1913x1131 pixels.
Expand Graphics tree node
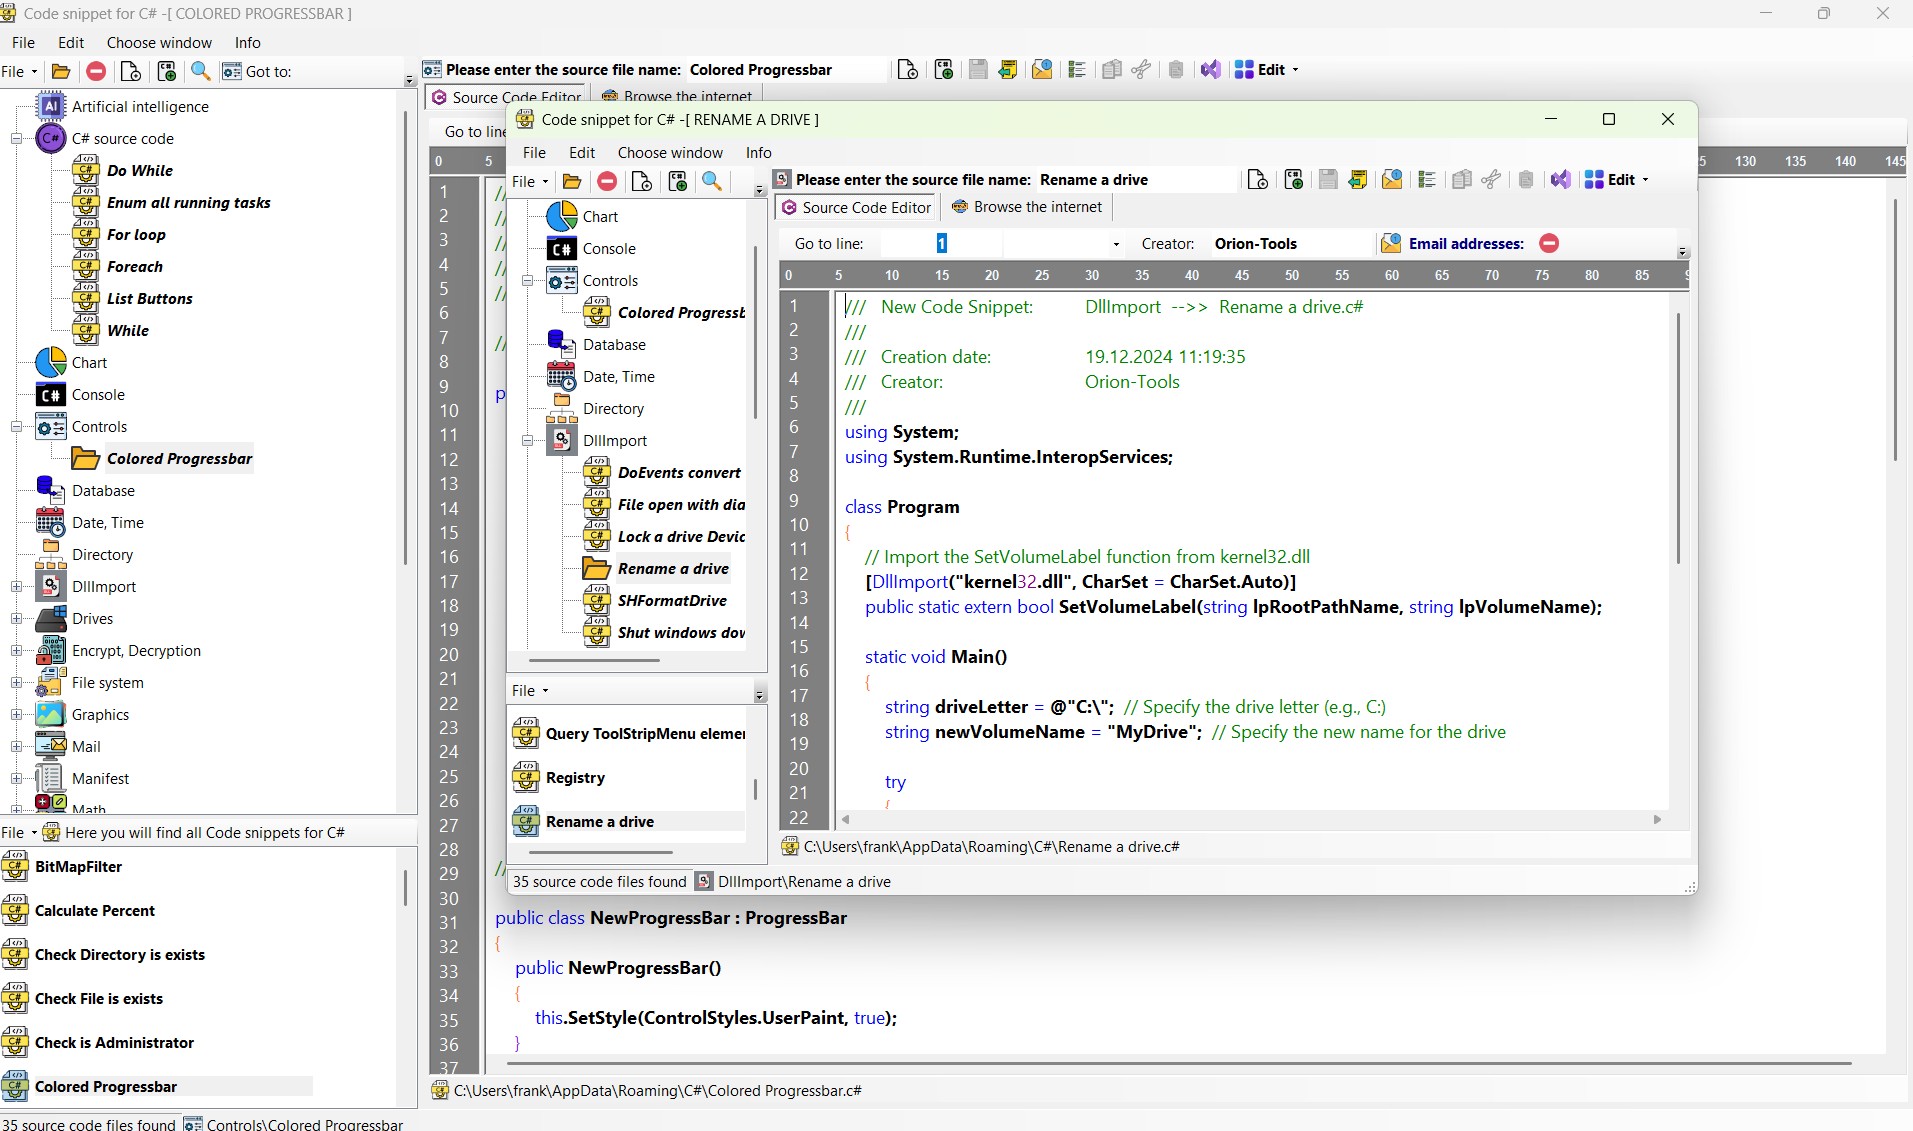(x=16, y=715)
